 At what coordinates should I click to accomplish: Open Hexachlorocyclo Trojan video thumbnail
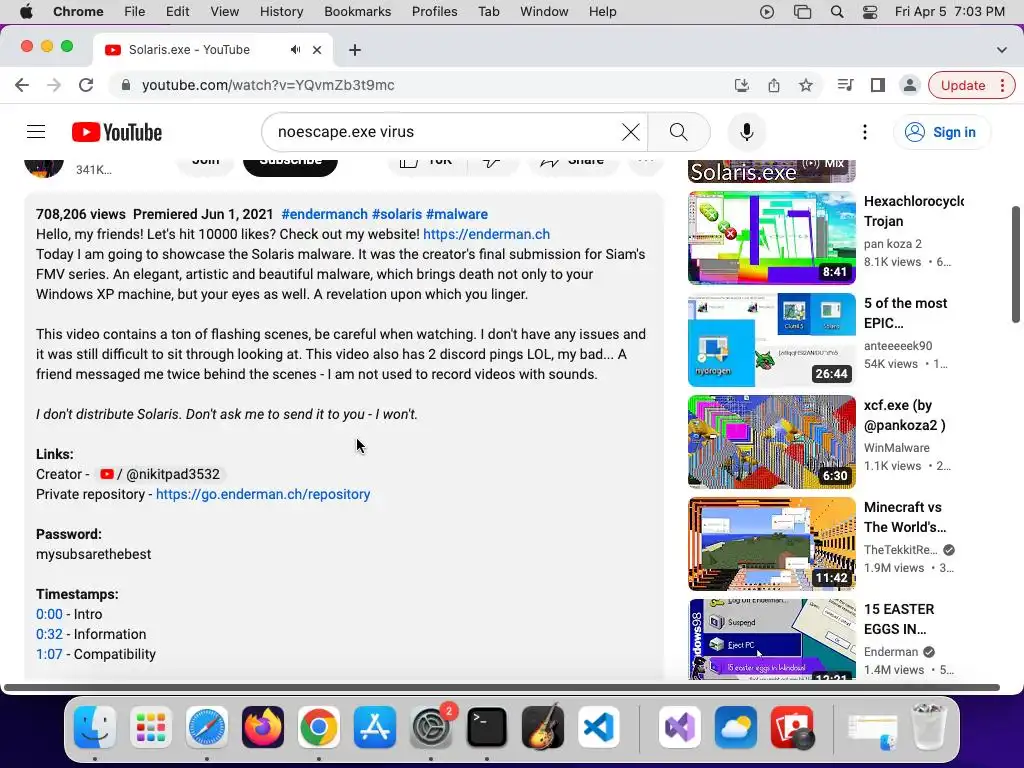click(x=772, y=238)
